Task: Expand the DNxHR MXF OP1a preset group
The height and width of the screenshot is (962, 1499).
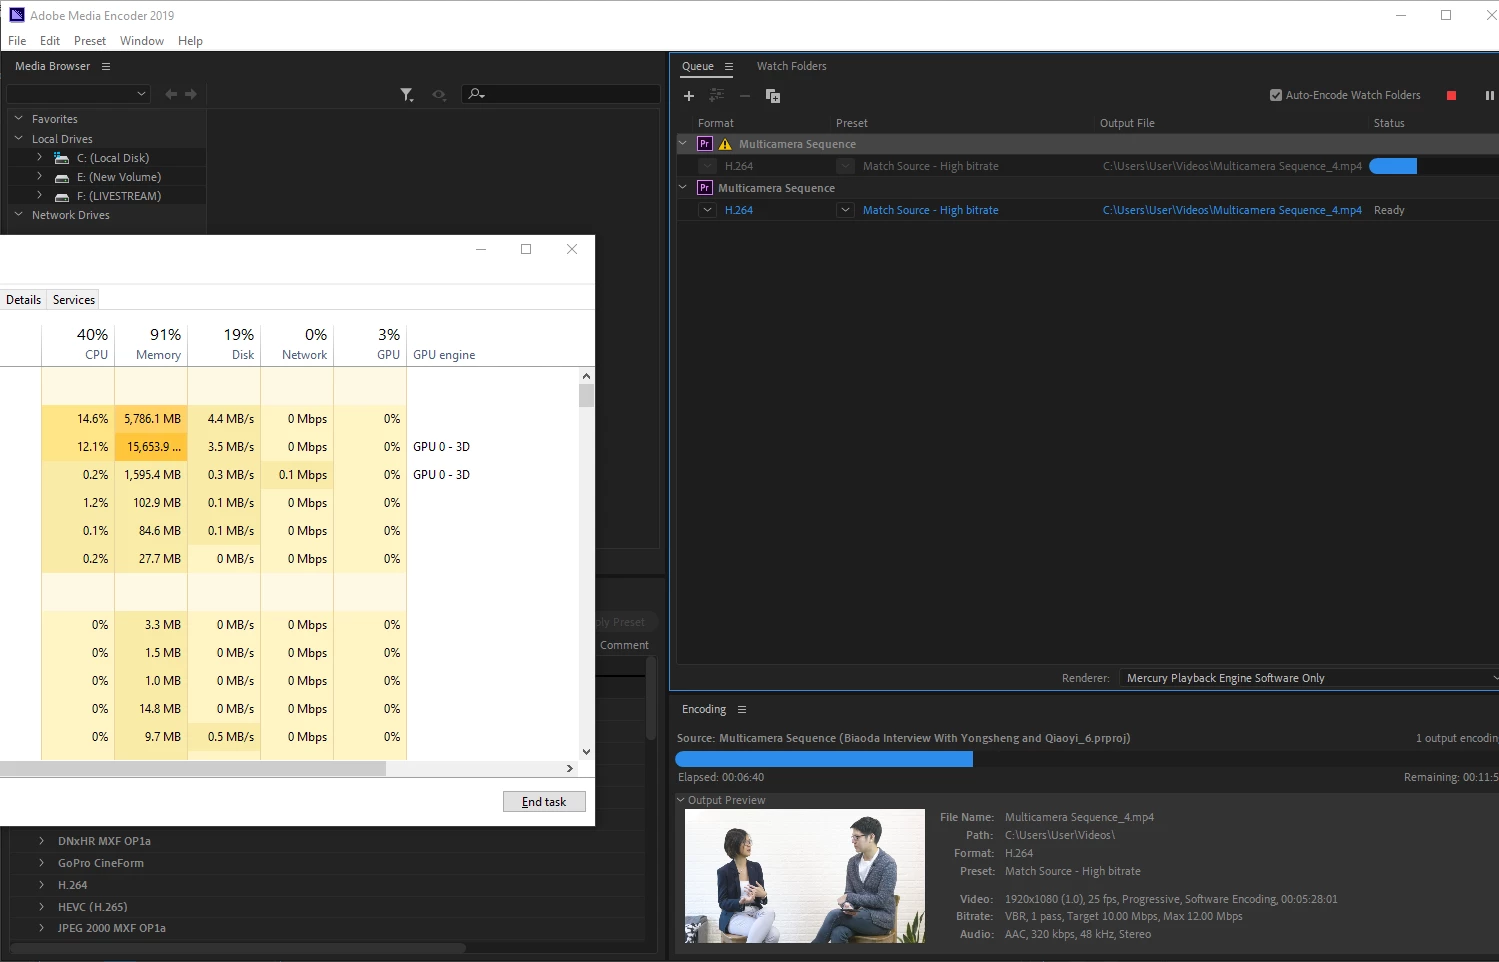Action: coord(41,841)
